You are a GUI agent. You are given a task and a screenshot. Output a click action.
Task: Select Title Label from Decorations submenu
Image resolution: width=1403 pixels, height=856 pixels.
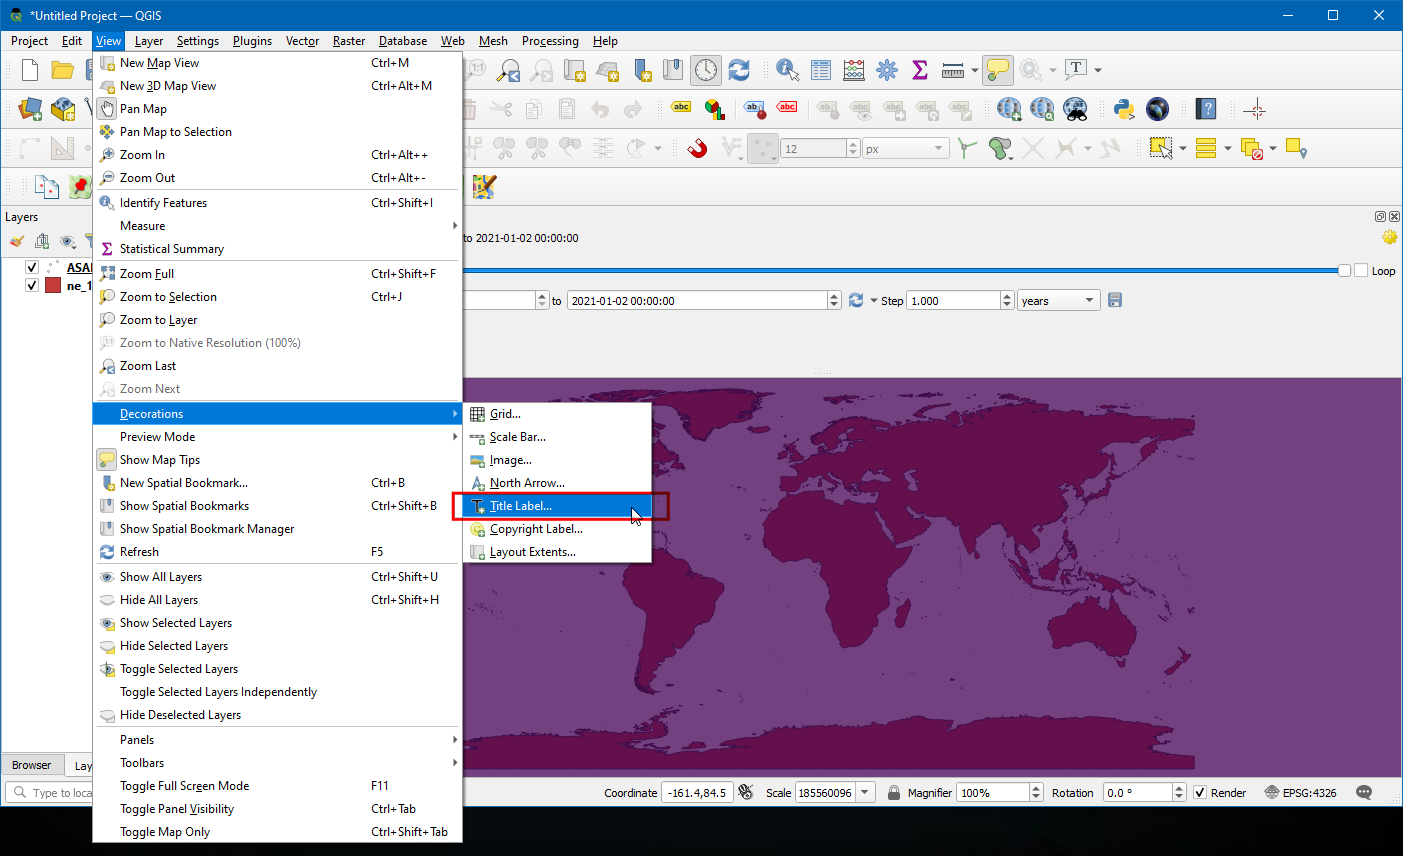coord(520,506)
